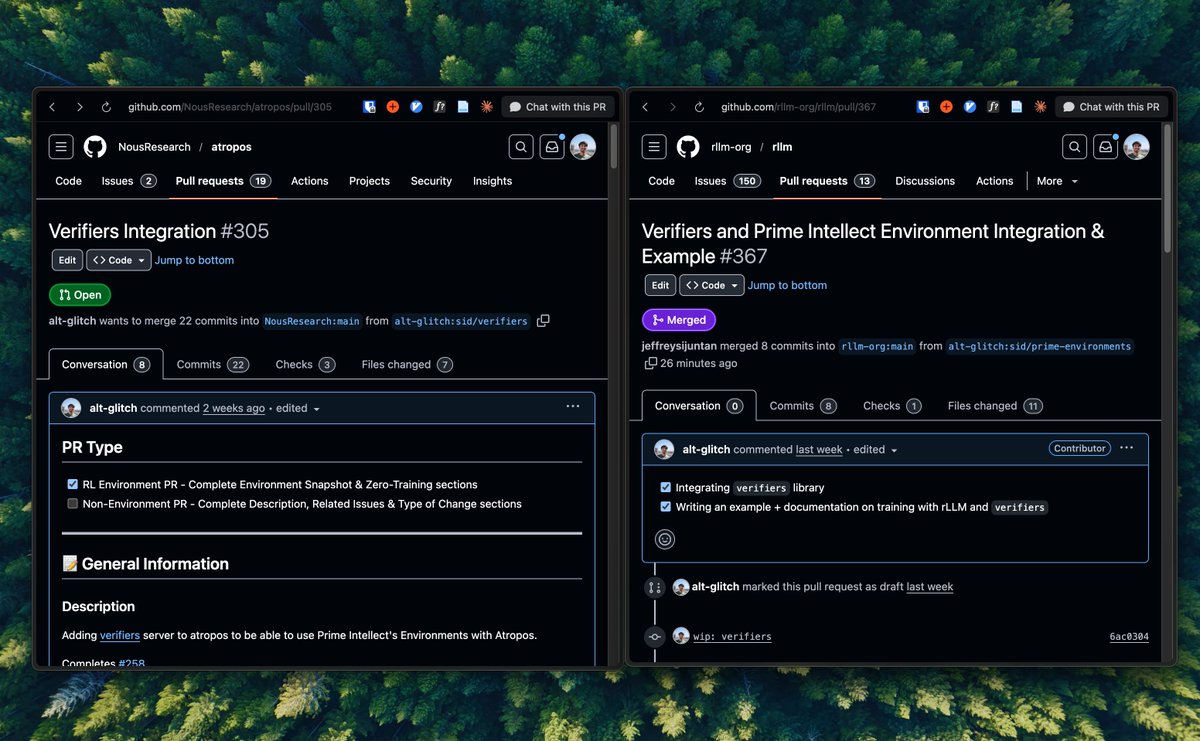
Task: Toggle the Integrating verifiers library task item
Action: pos(665,487)
